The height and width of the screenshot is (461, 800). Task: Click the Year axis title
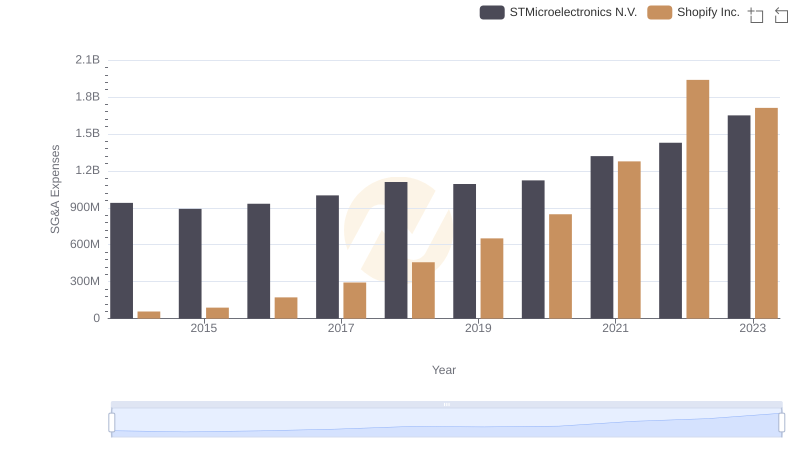[x=444, y=370]
